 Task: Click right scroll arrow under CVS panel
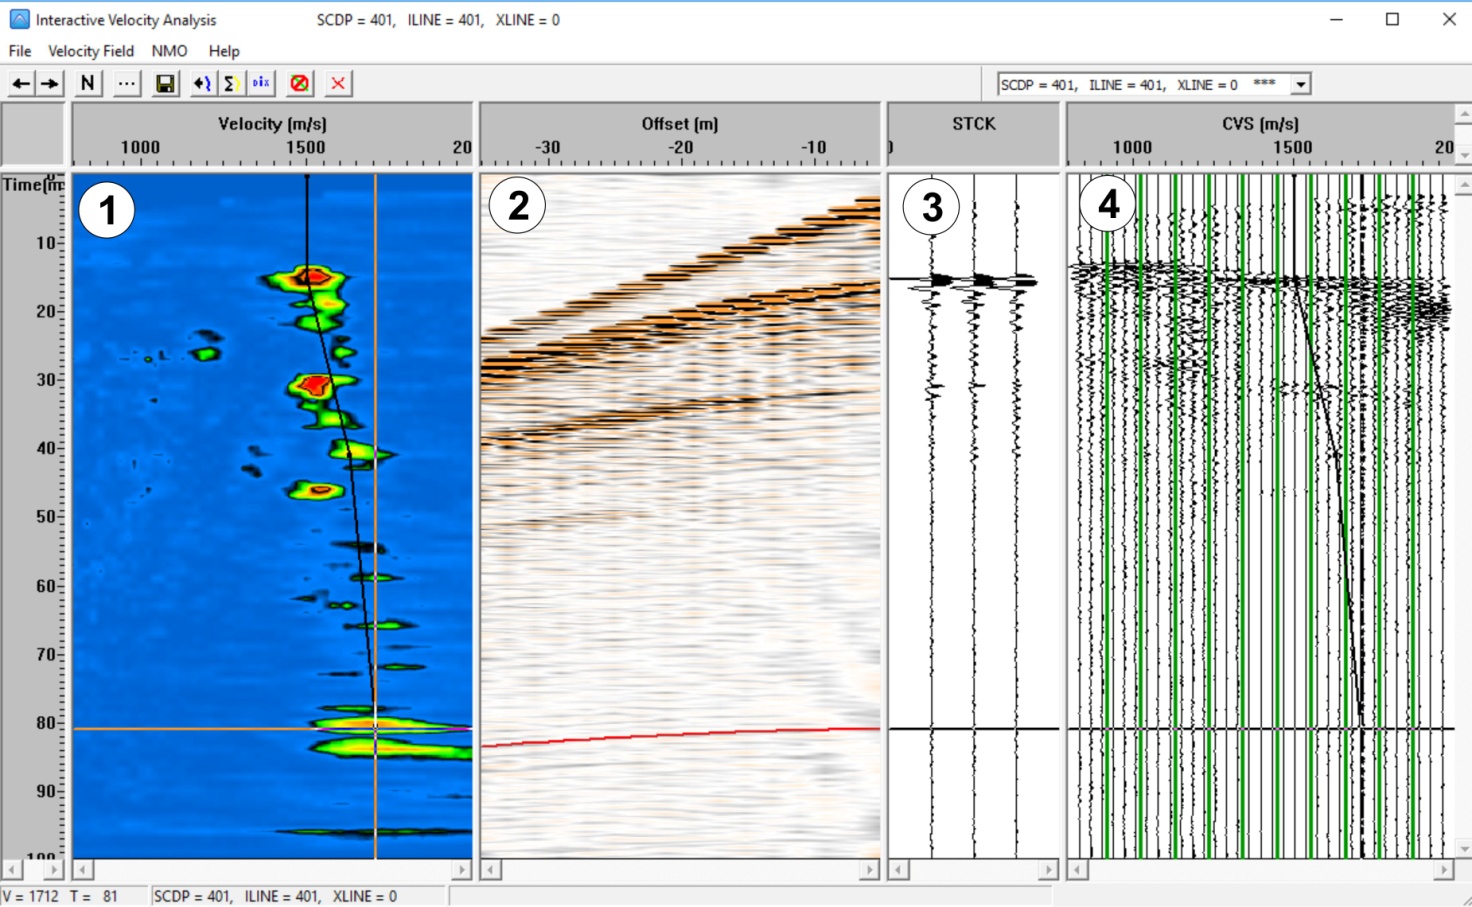click(x=1443, y=870)
